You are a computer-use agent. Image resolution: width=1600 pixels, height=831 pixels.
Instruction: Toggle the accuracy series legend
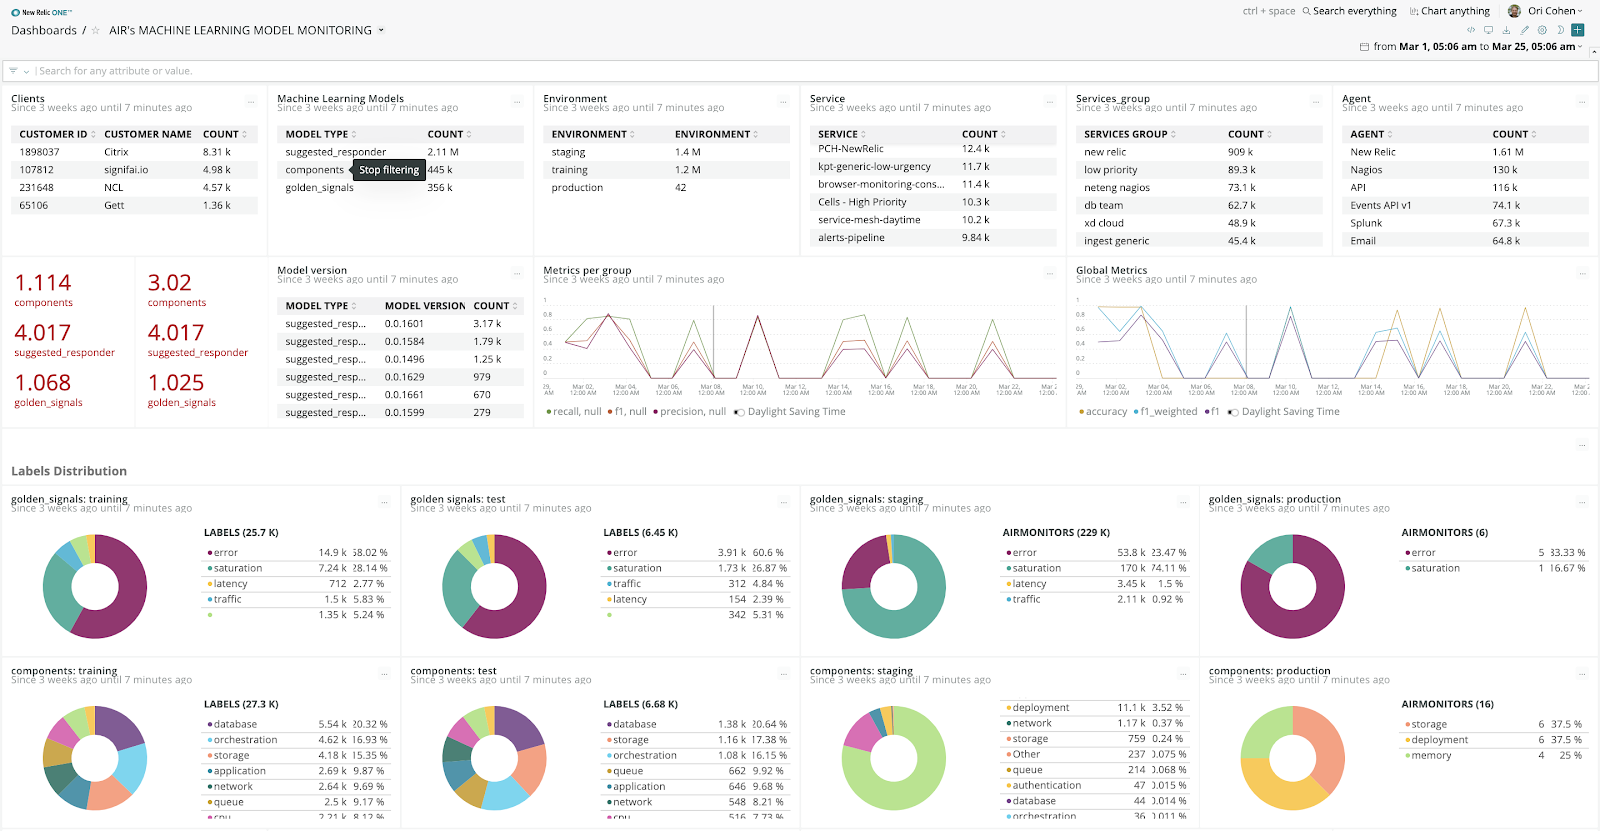click(1103, 412)
